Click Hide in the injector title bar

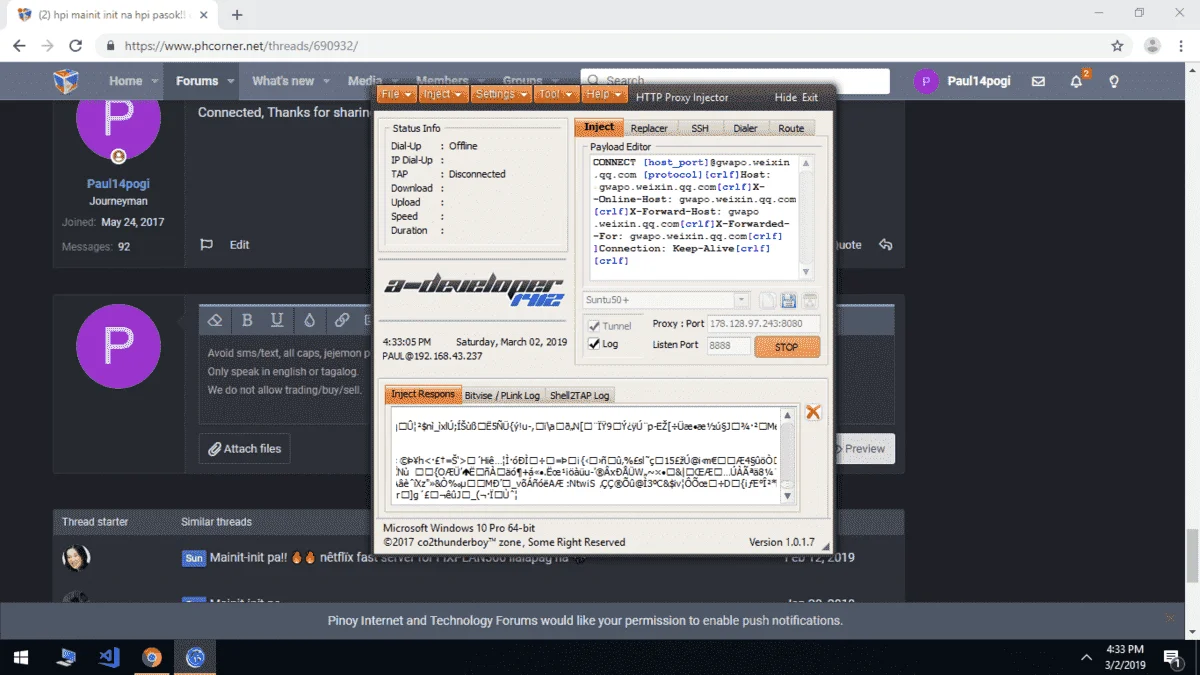click(x=786, y=98)
